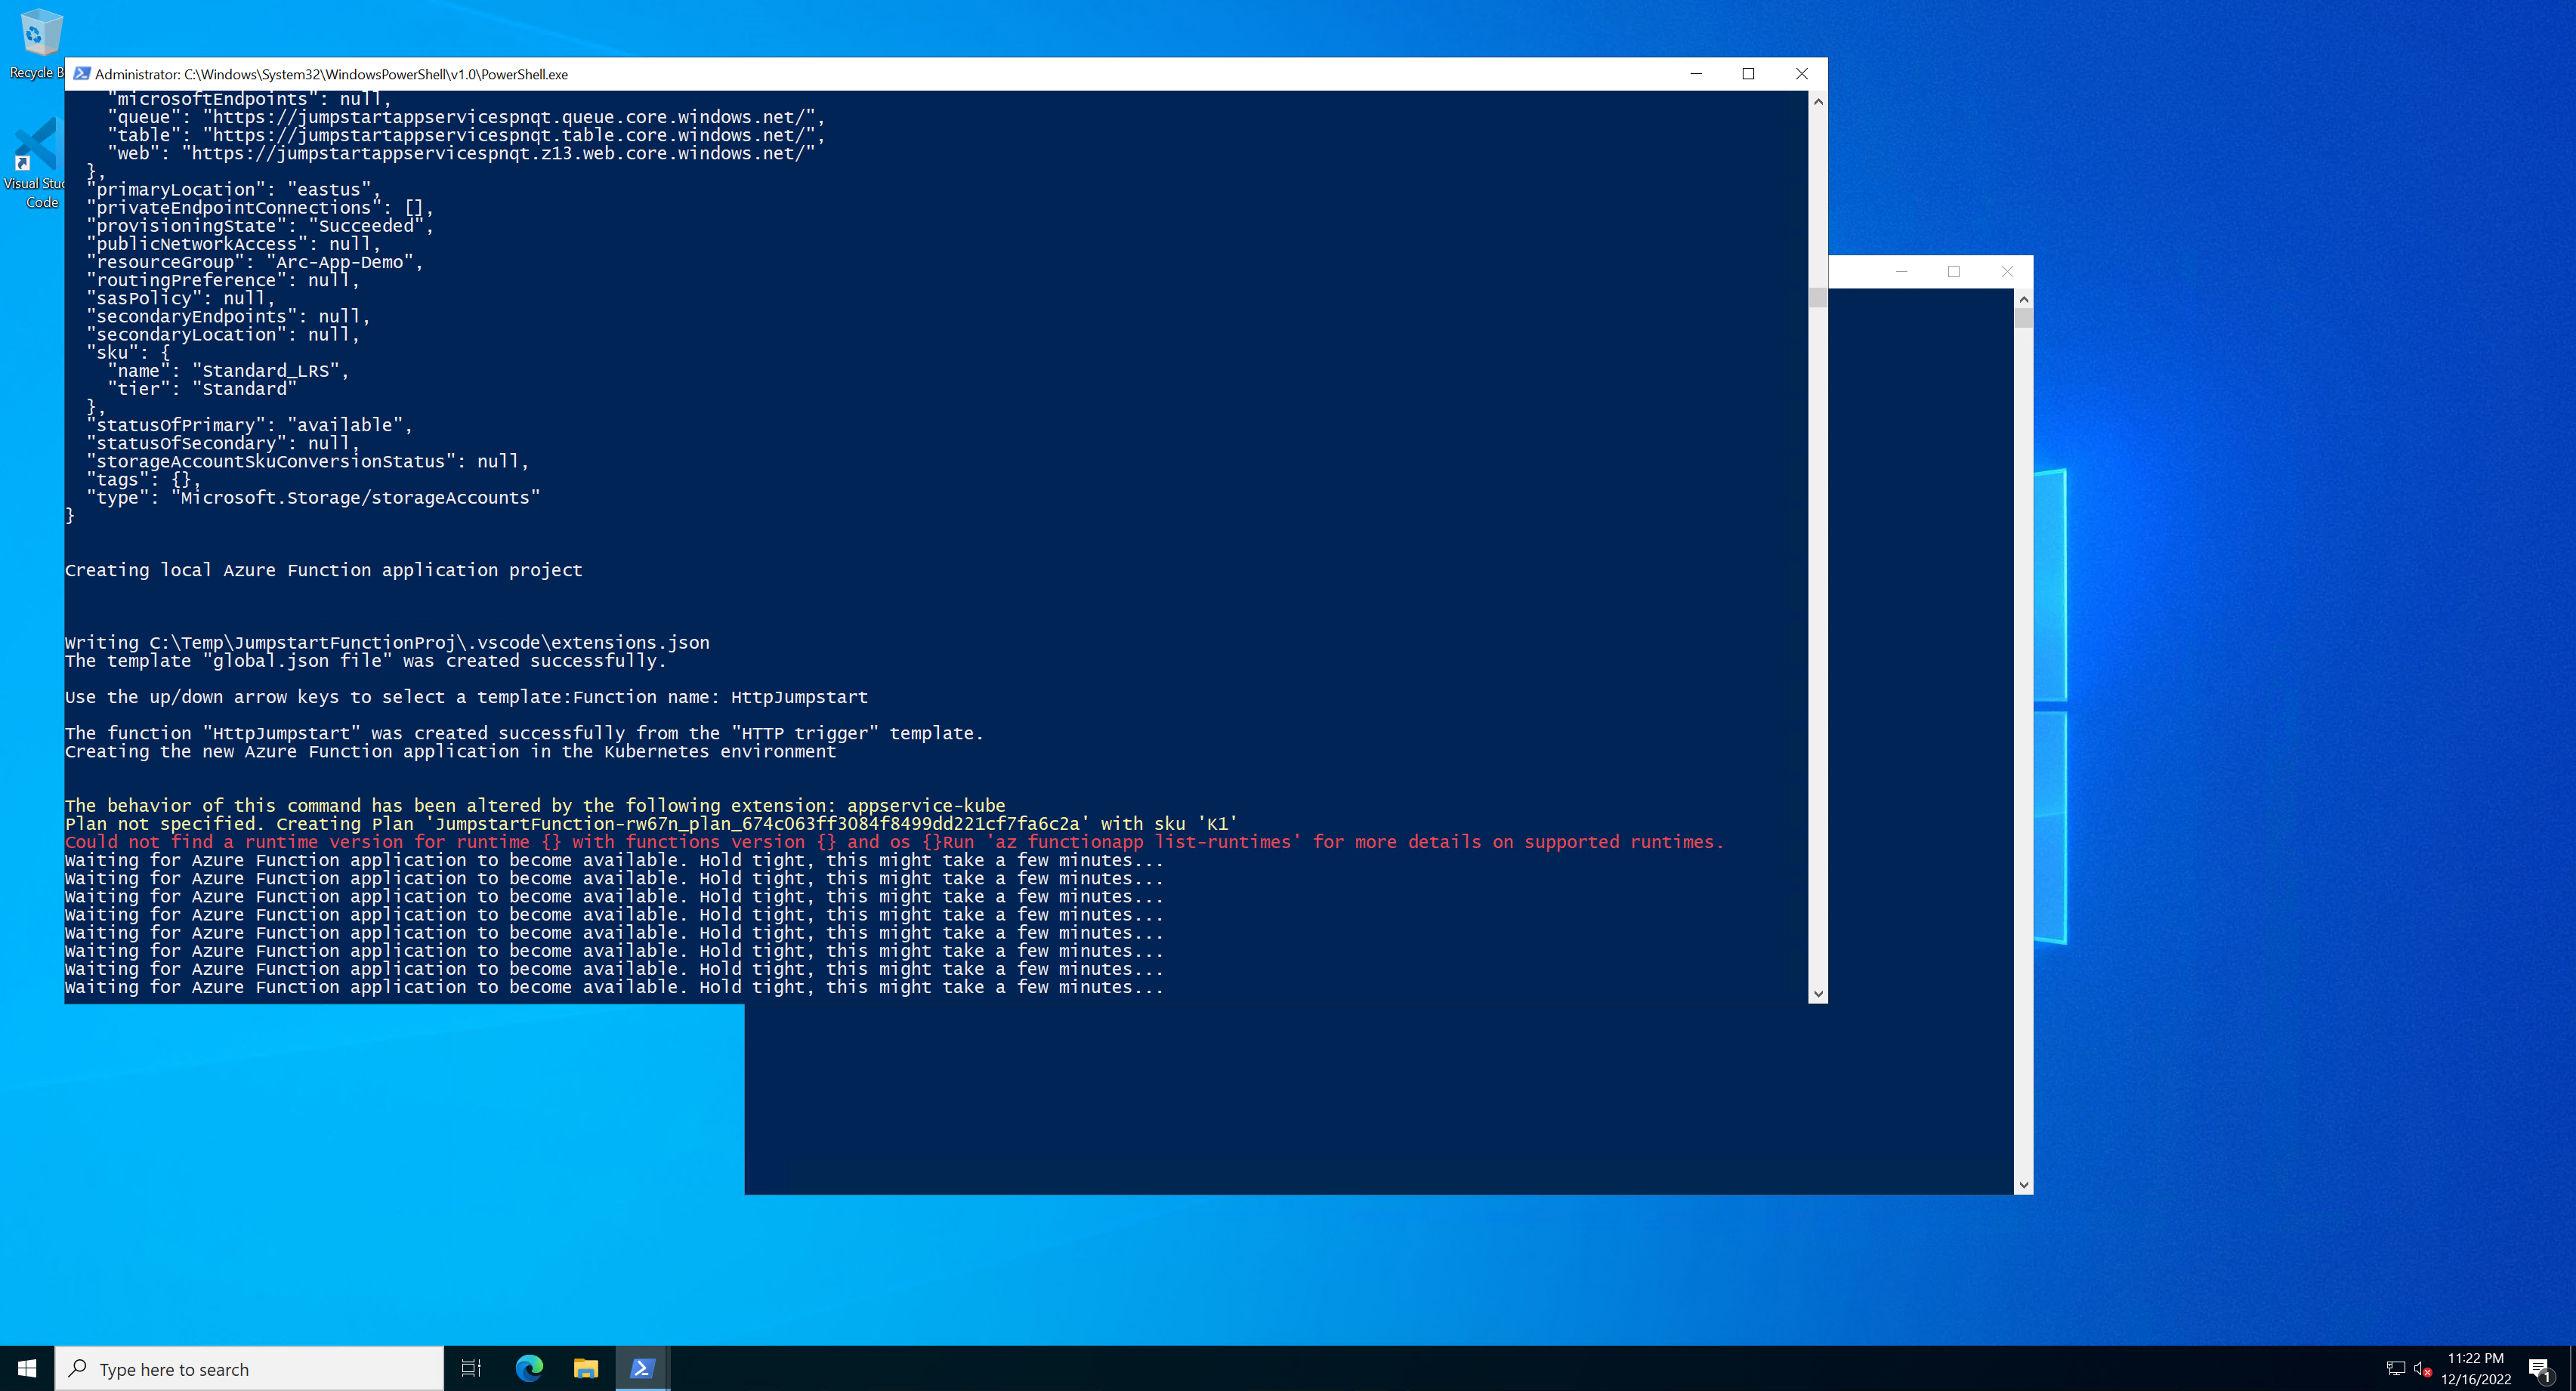Click the background window scrollbar up arrow

pyautogui.click(x=2023, y=299)
